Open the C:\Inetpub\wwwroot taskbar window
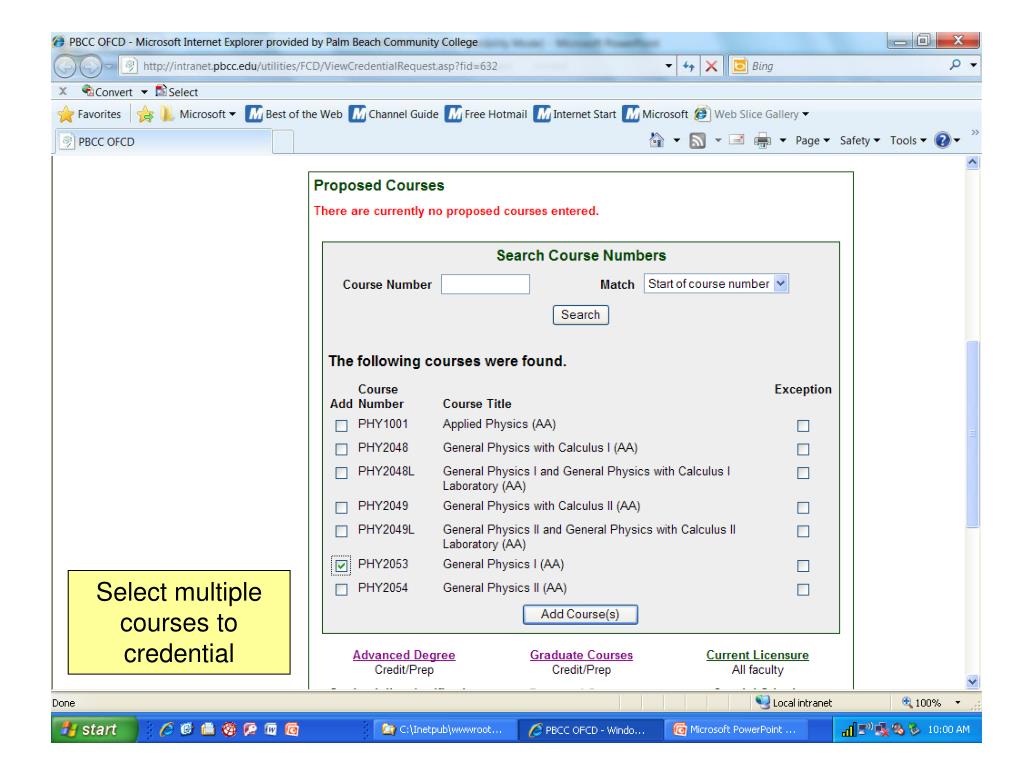 [444, 729]
